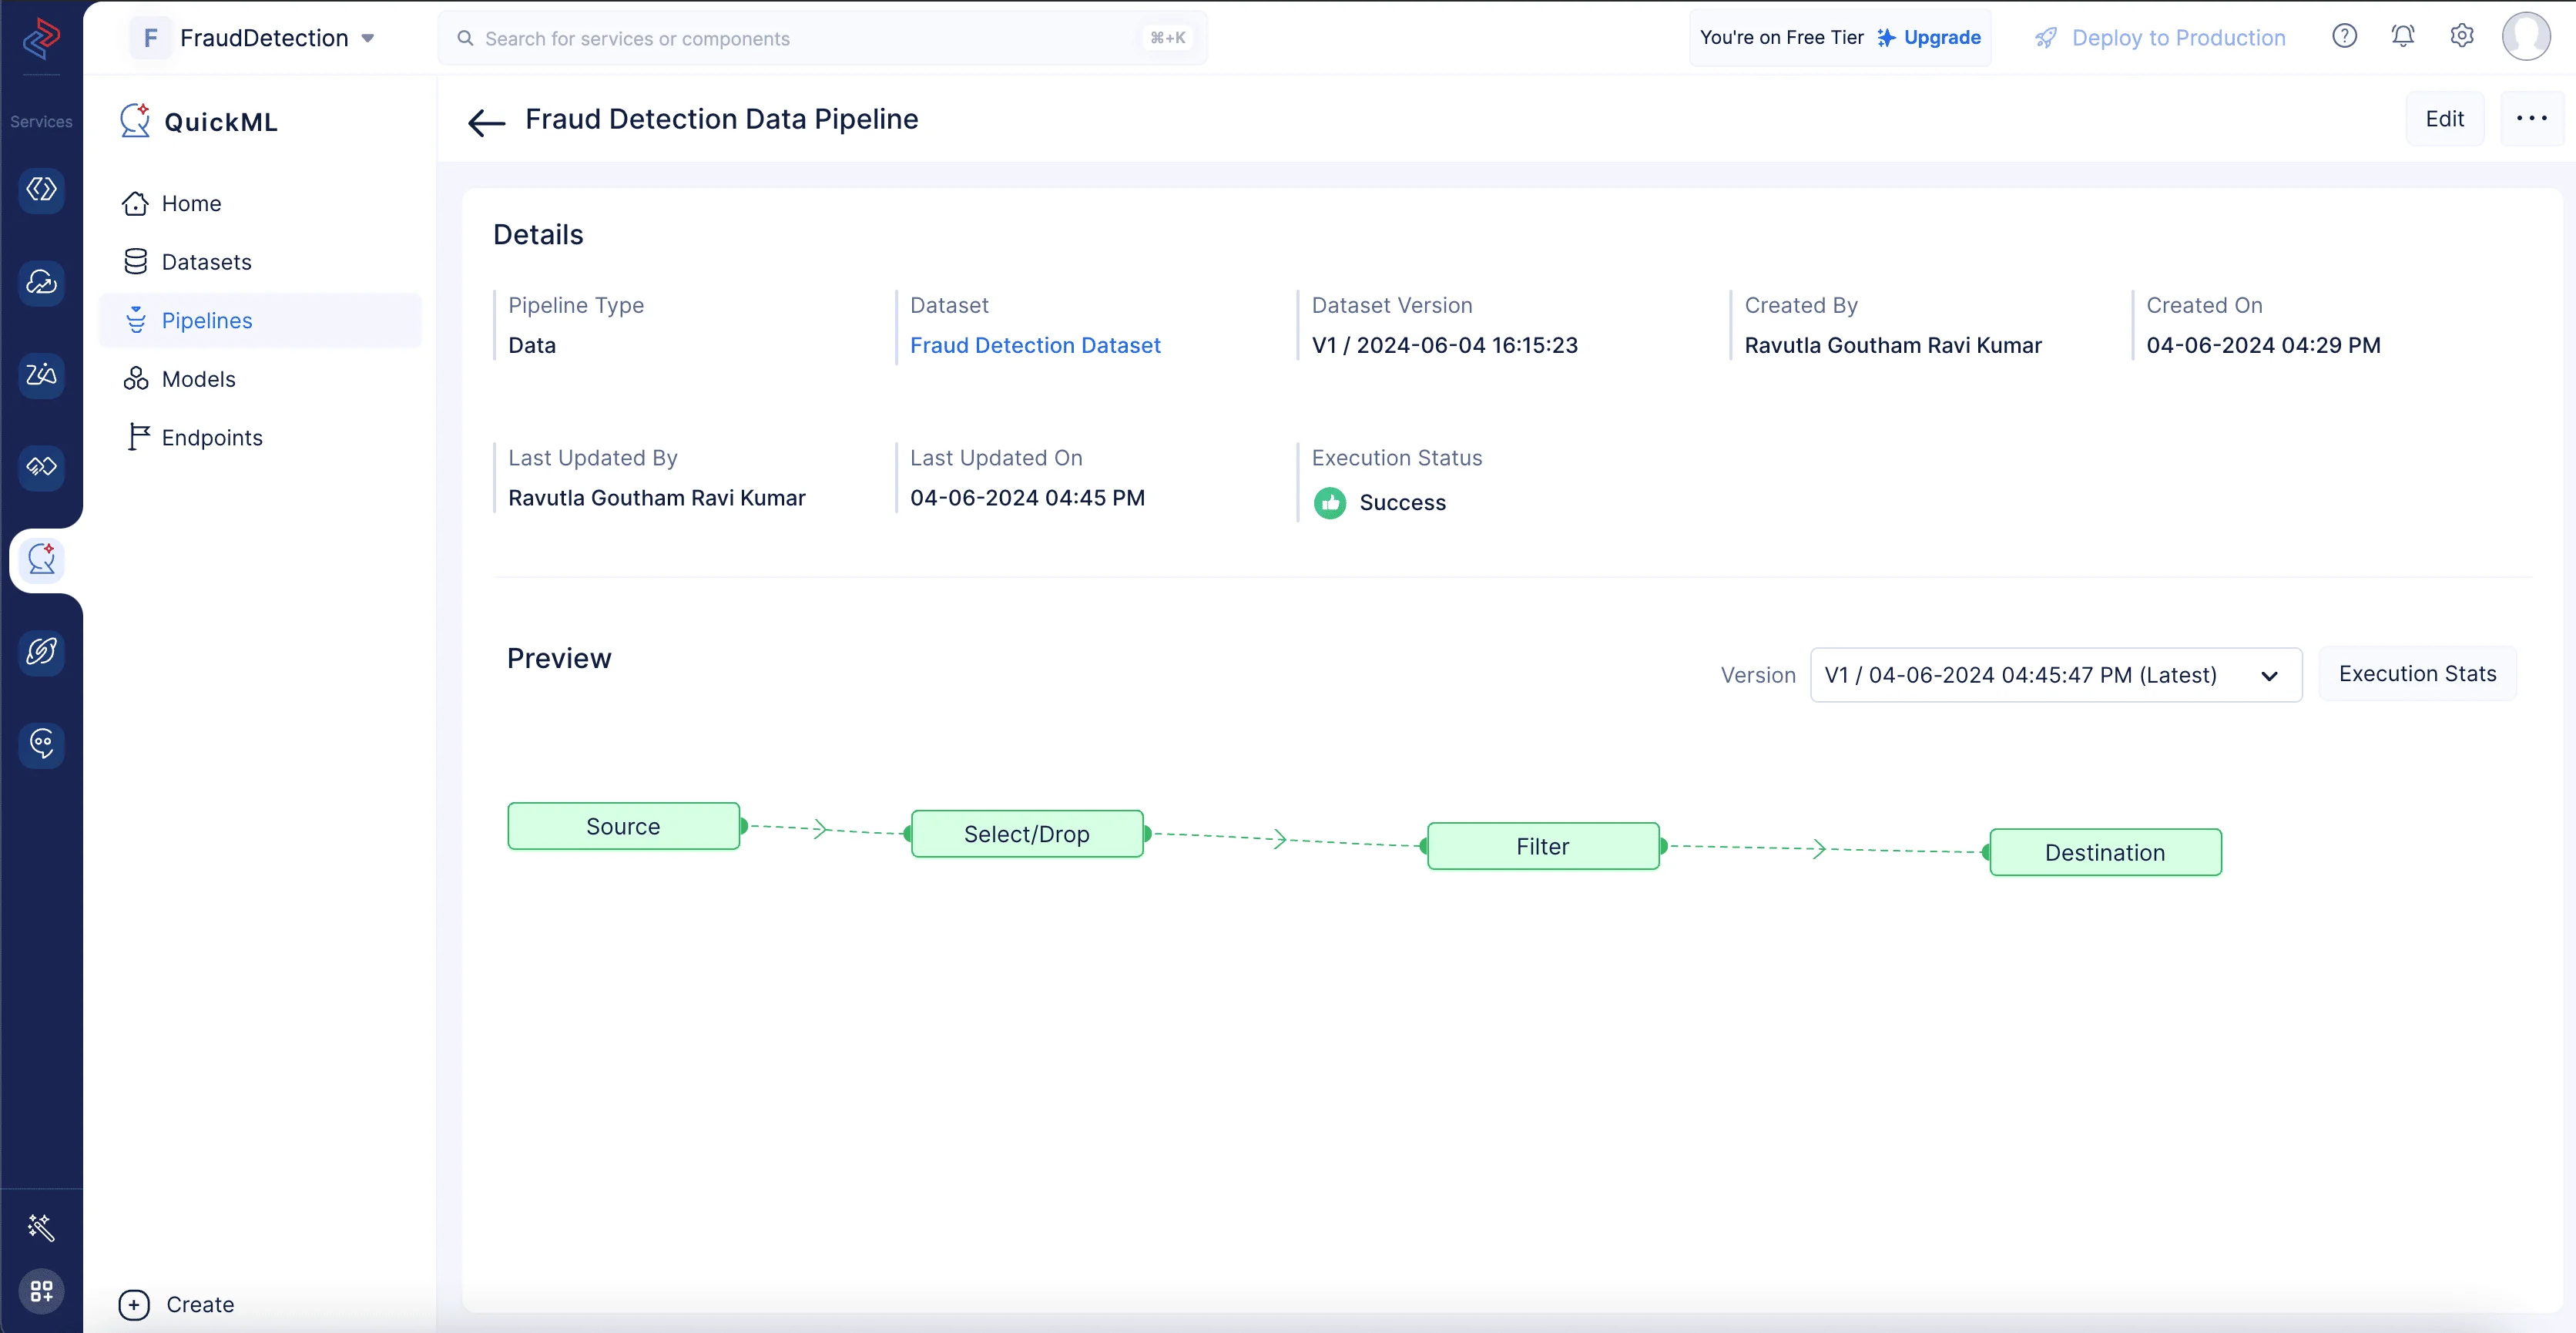Select the Filter node in pipeline preview

coord(1542,847)
